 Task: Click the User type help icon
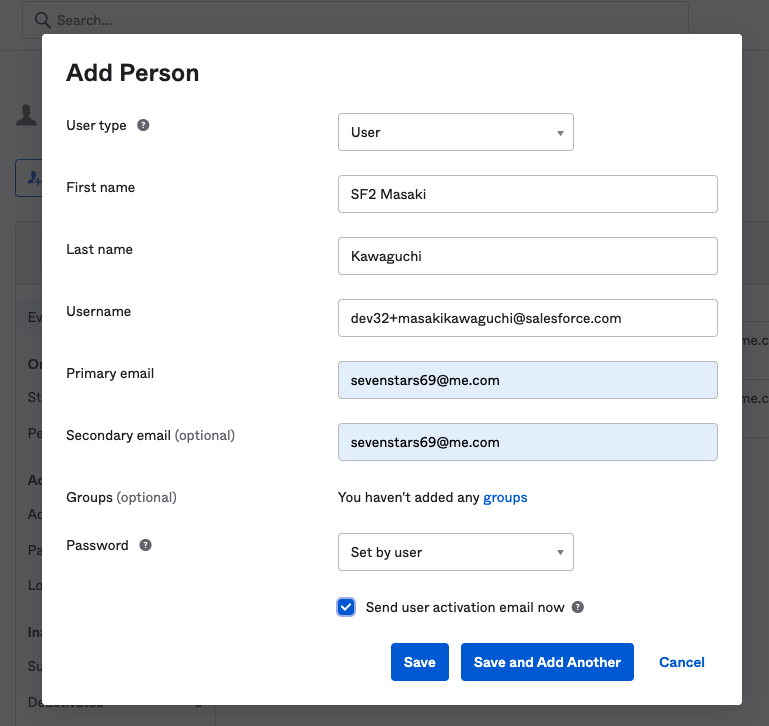tap(143, 126)
